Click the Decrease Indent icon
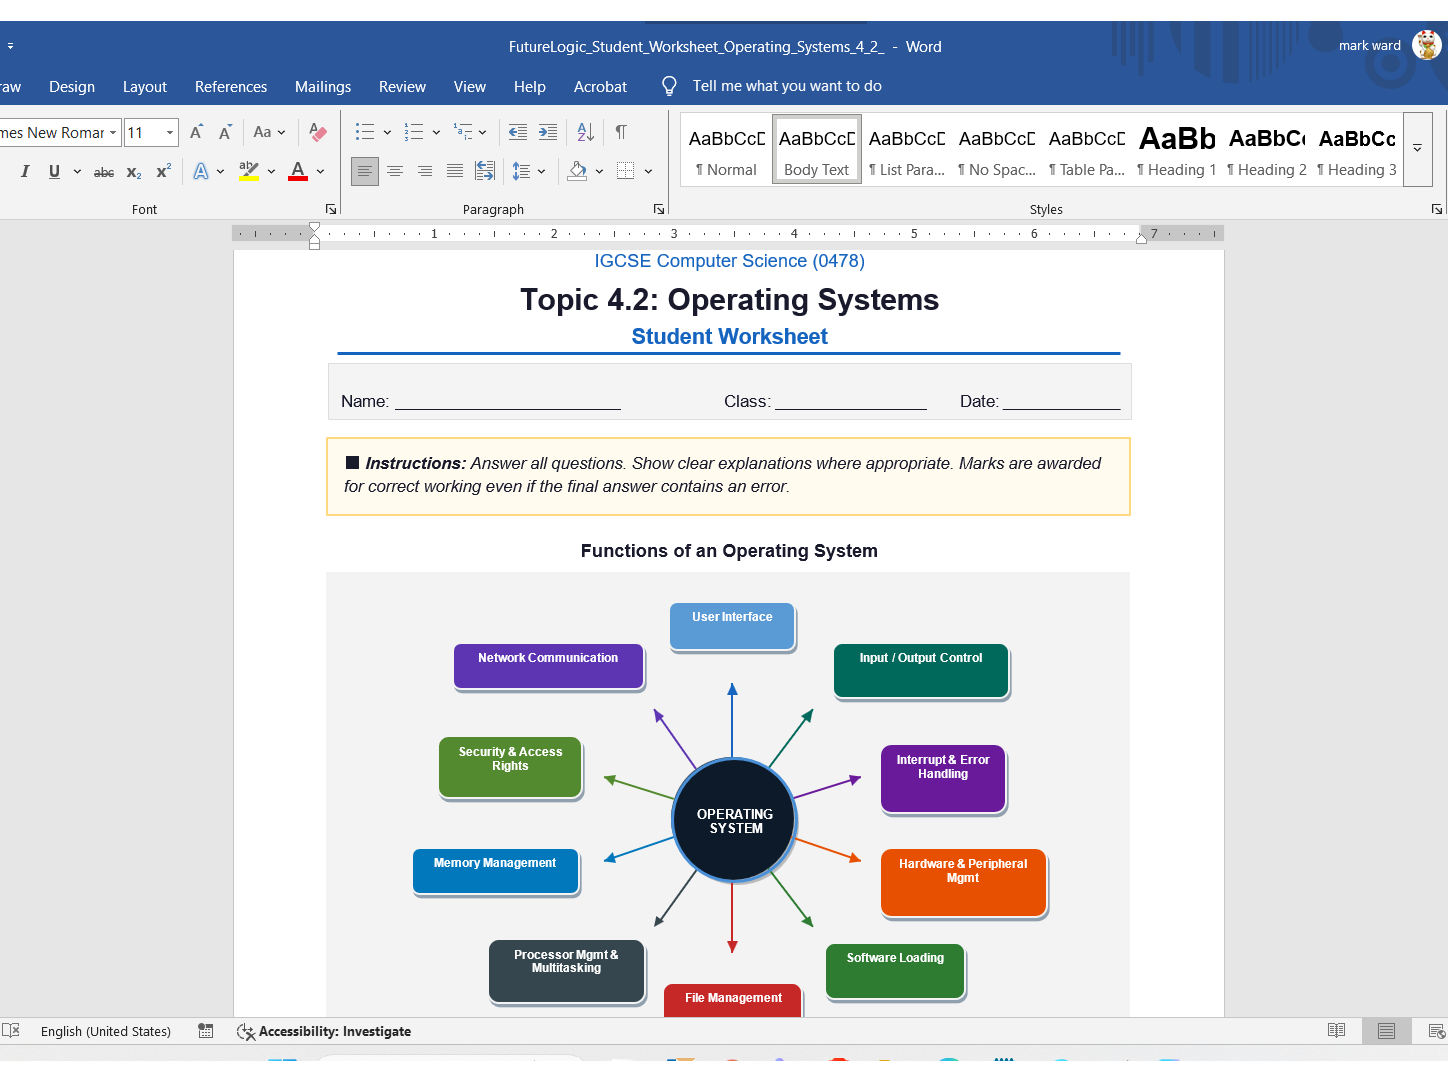This screenshot has height=1086, width=1448. (518, 132)
